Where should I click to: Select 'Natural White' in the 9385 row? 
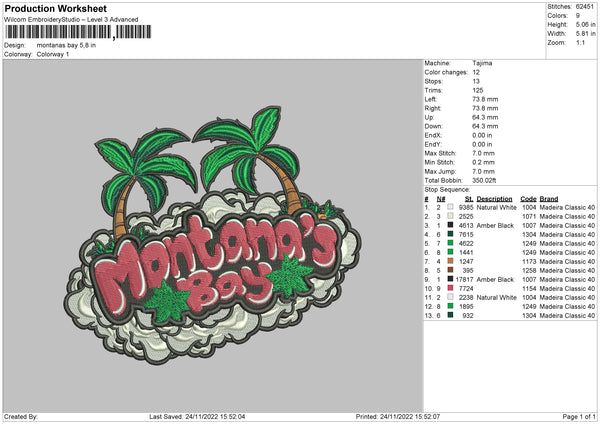[496, 207]
